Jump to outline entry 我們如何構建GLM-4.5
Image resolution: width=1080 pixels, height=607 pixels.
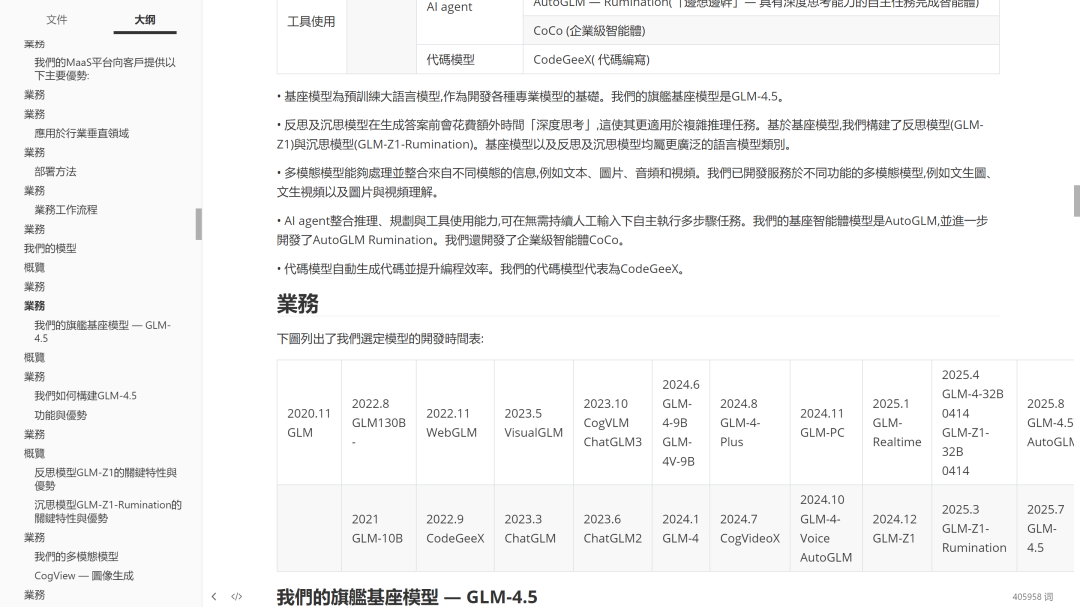(85, 396)
